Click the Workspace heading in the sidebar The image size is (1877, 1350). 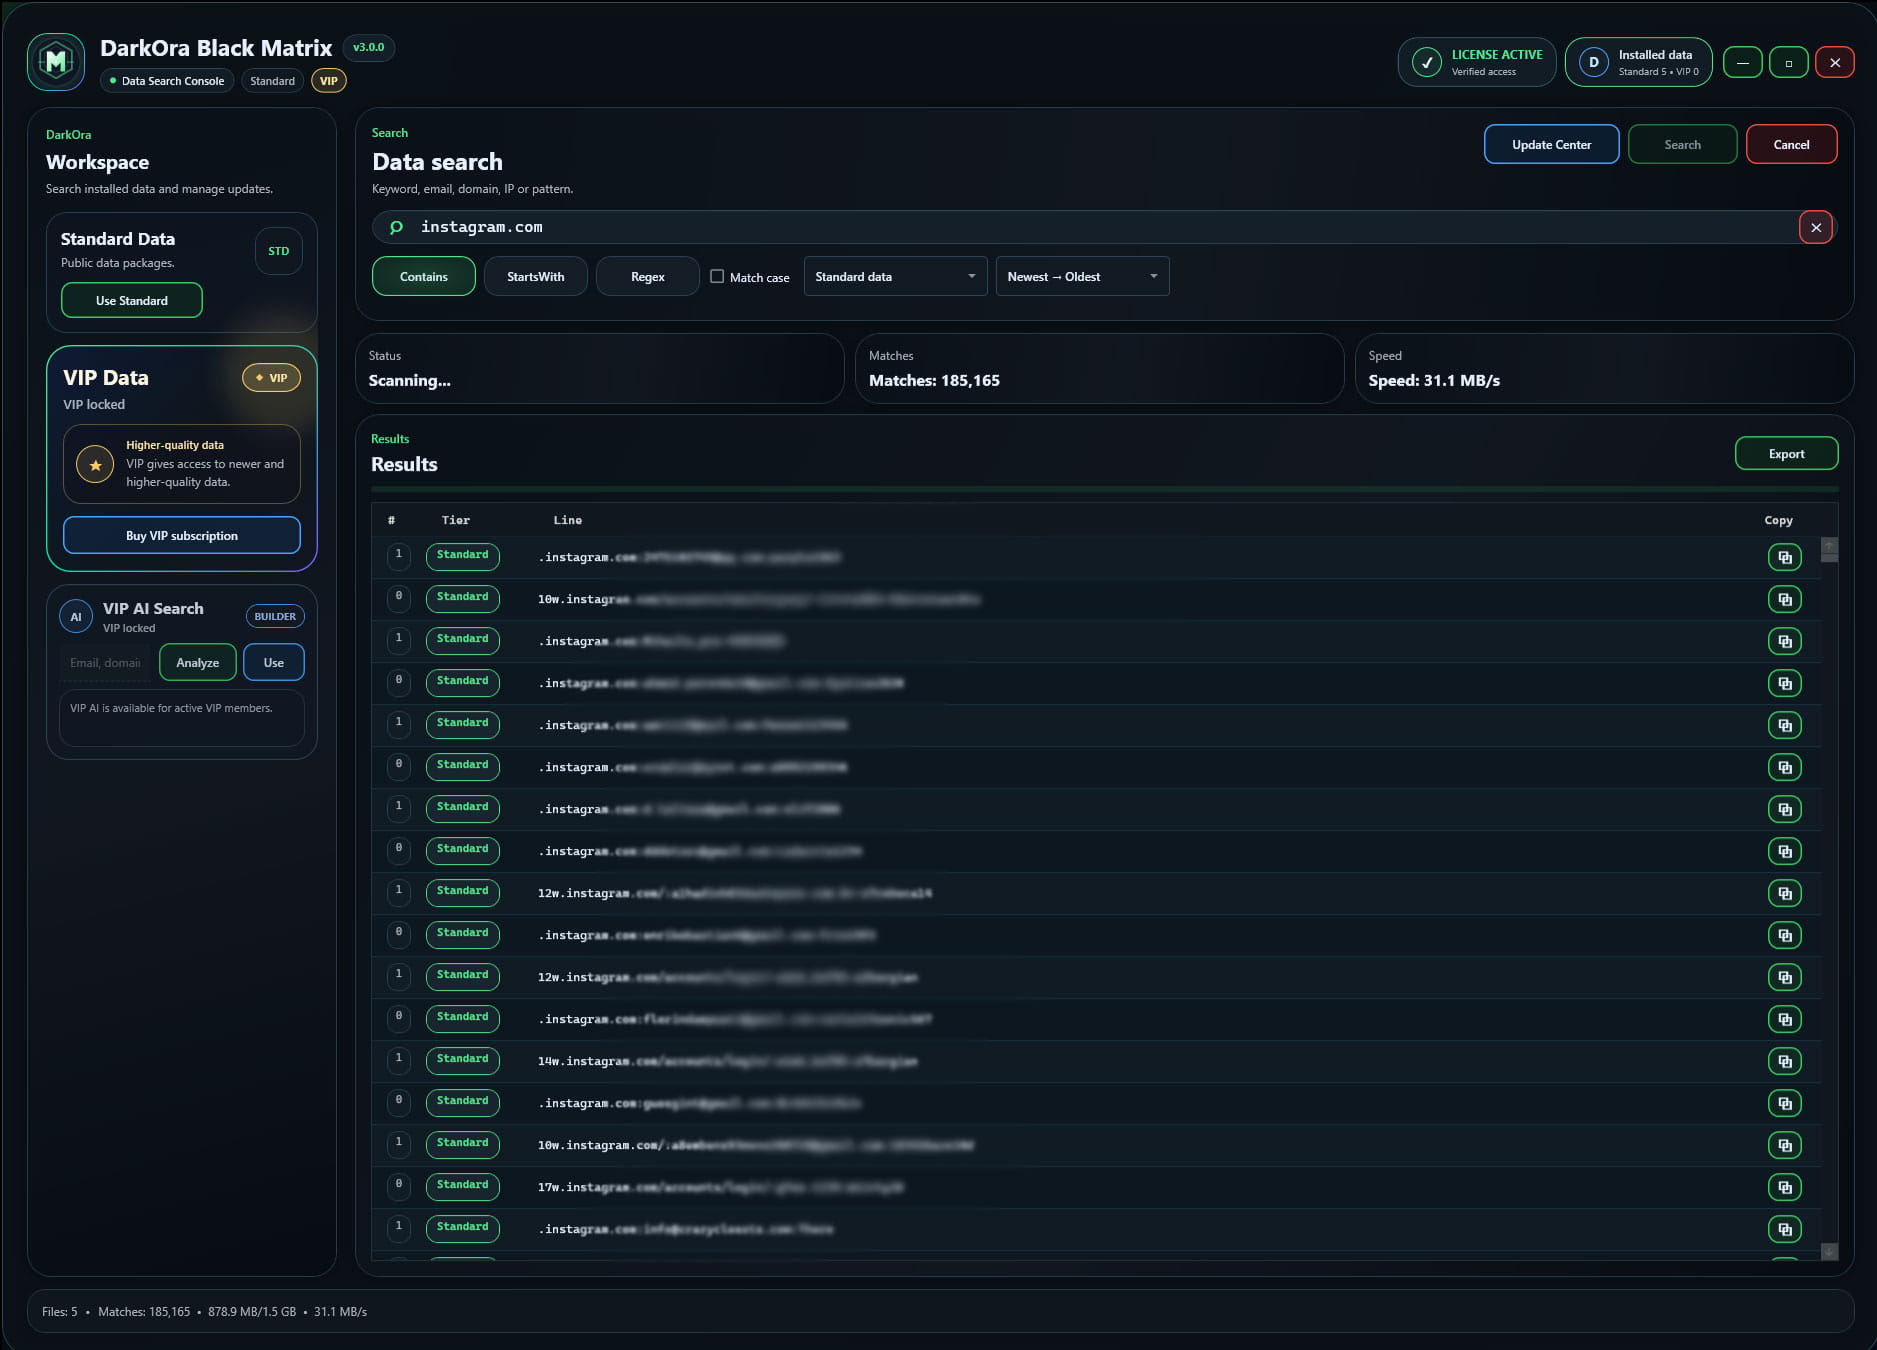tap(97, 162)
